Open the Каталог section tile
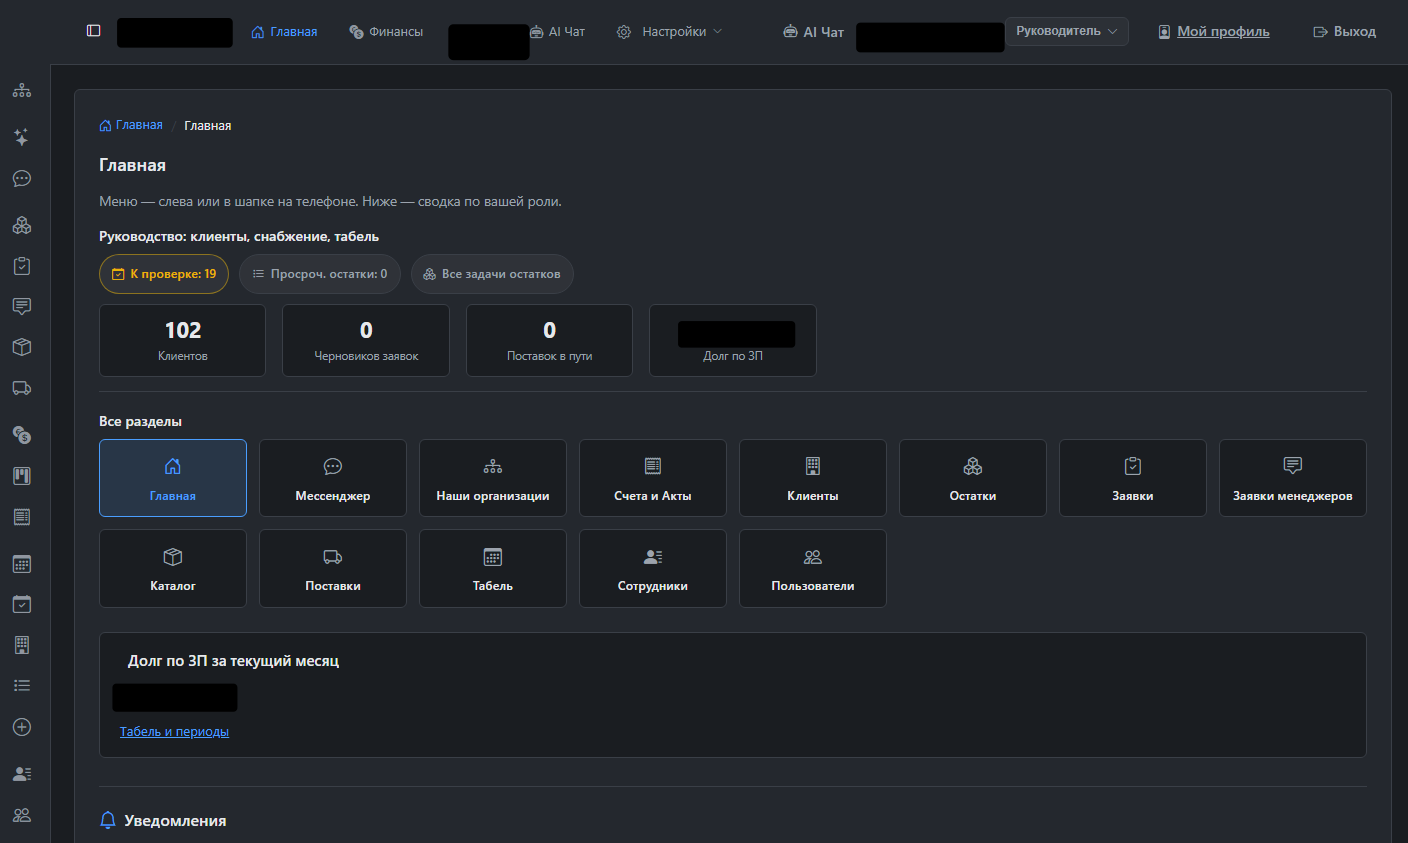The height and width of the screenshot is (843, 1408). [173, 568]
